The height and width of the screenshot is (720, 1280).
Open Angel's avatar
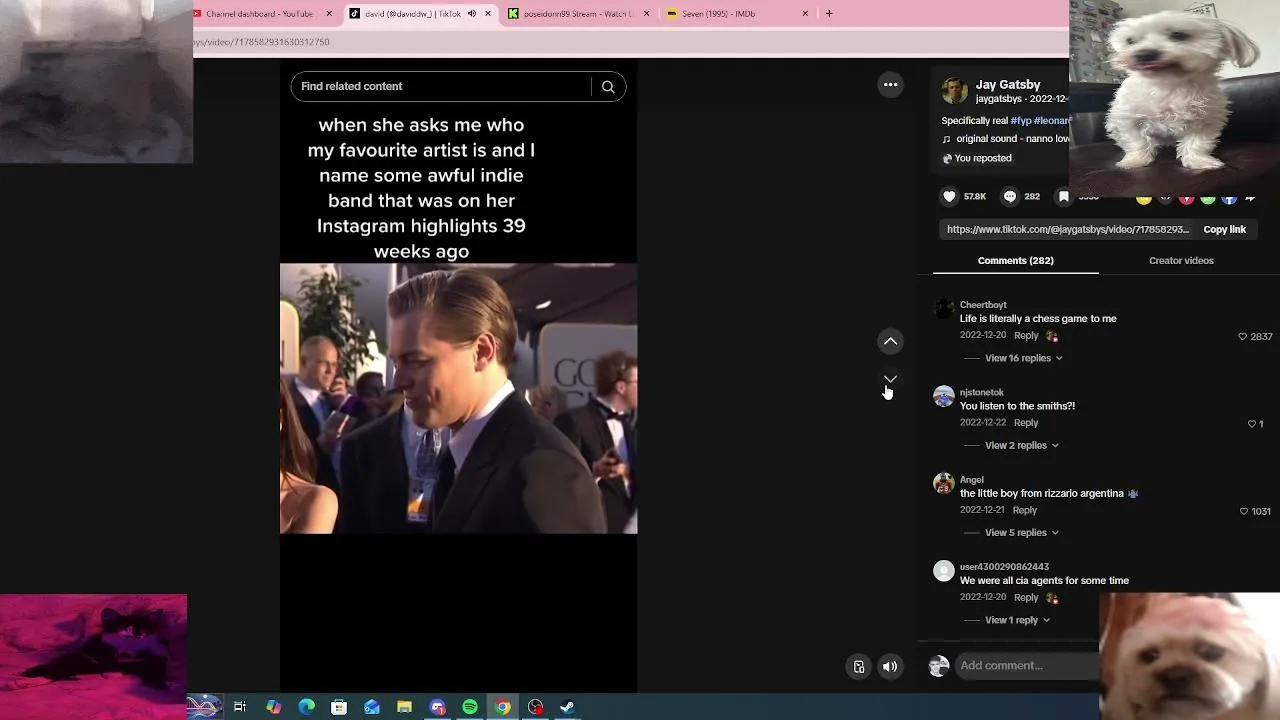coord(944,484)
